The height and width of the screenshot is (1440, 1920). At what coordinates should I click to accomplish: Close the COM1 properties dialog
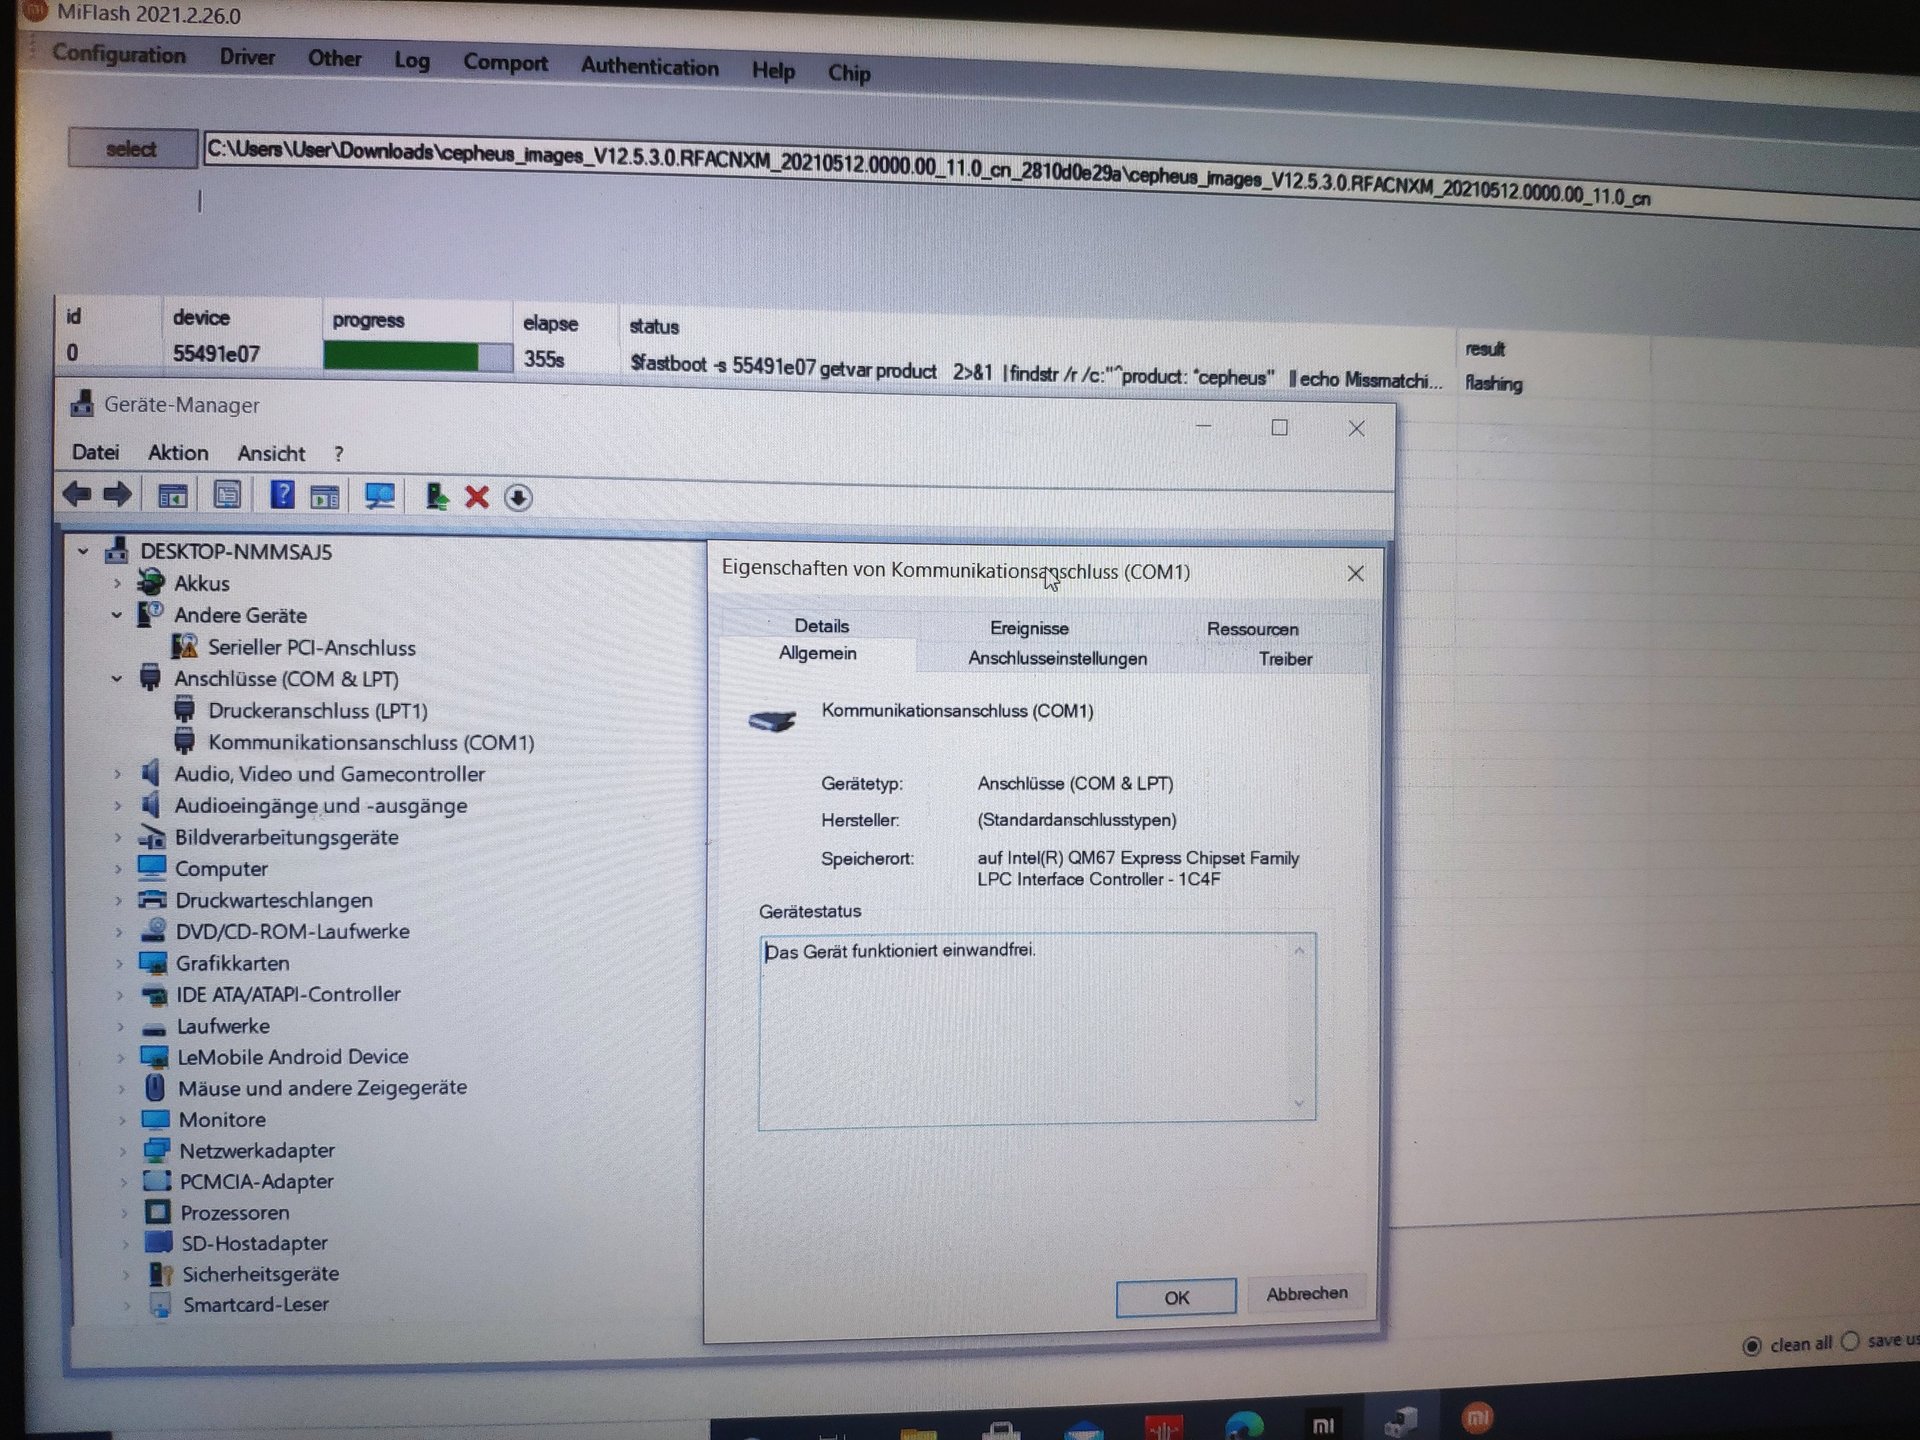1355,573
